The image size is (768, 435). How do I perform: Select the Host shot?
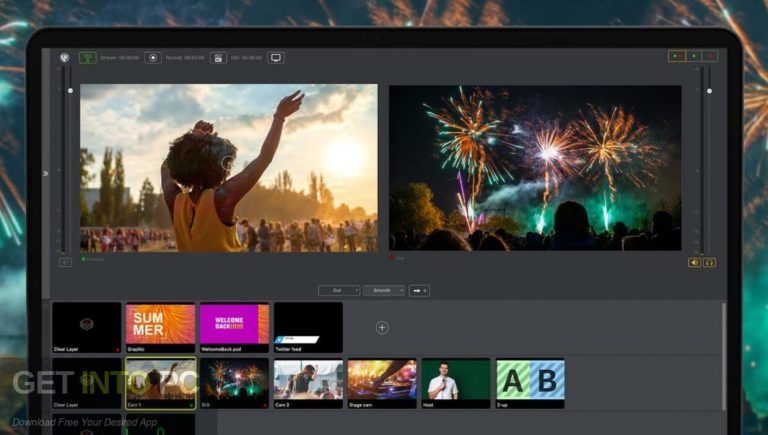[x=456, y=384]
